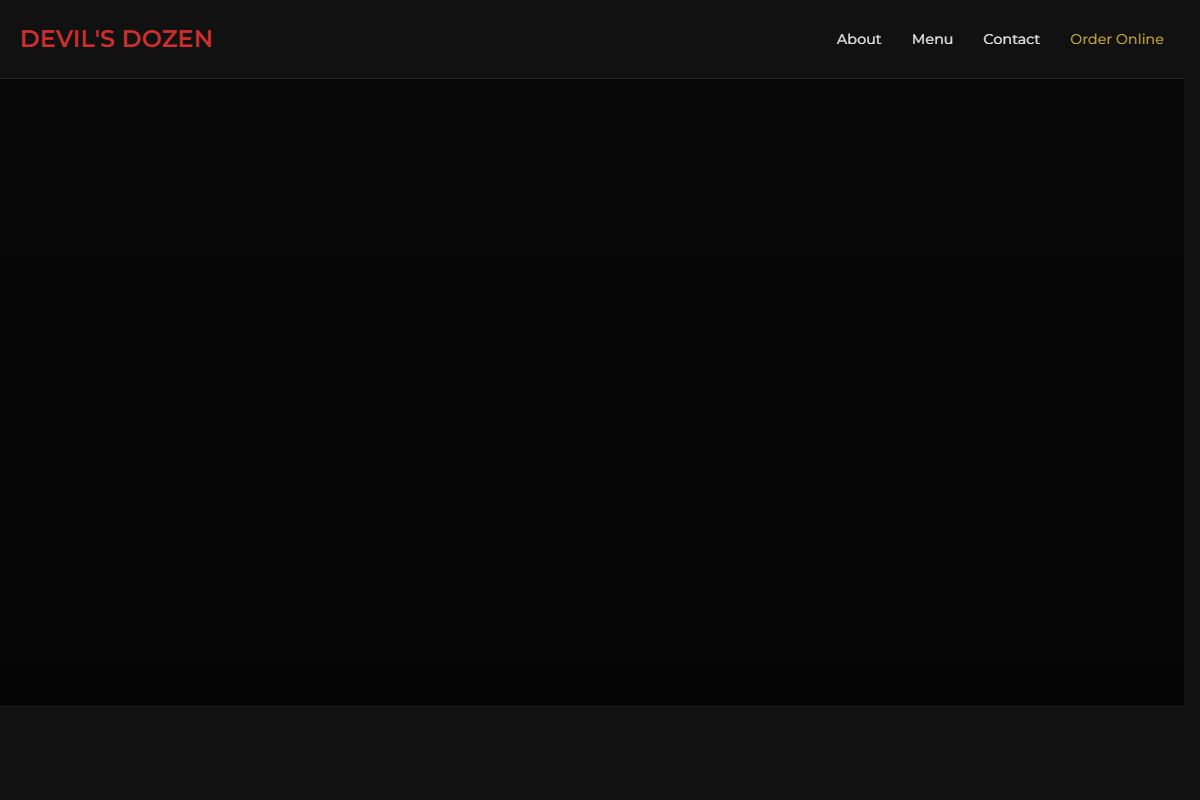Screen dimensions: 1200x800
Task: Return home via DEVIL'S DOZEN brand text
Action: 116,39
